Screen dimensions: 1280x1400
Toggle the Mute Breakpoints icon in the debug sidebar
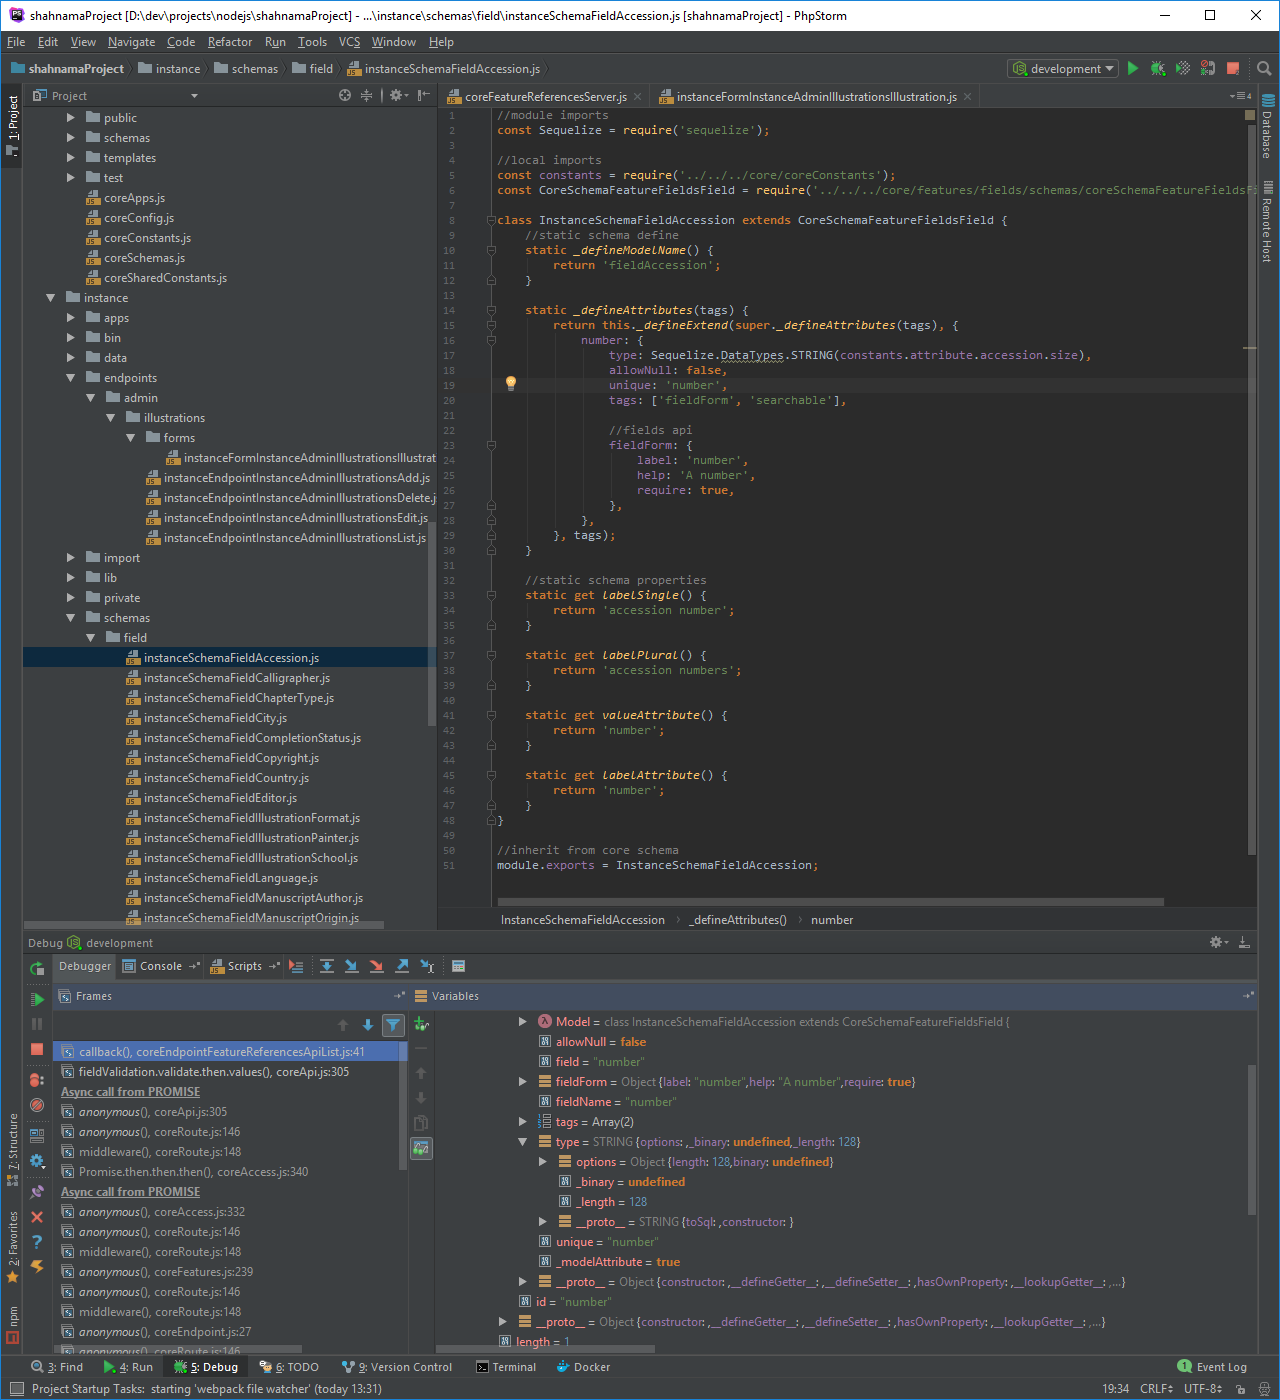37,1105
